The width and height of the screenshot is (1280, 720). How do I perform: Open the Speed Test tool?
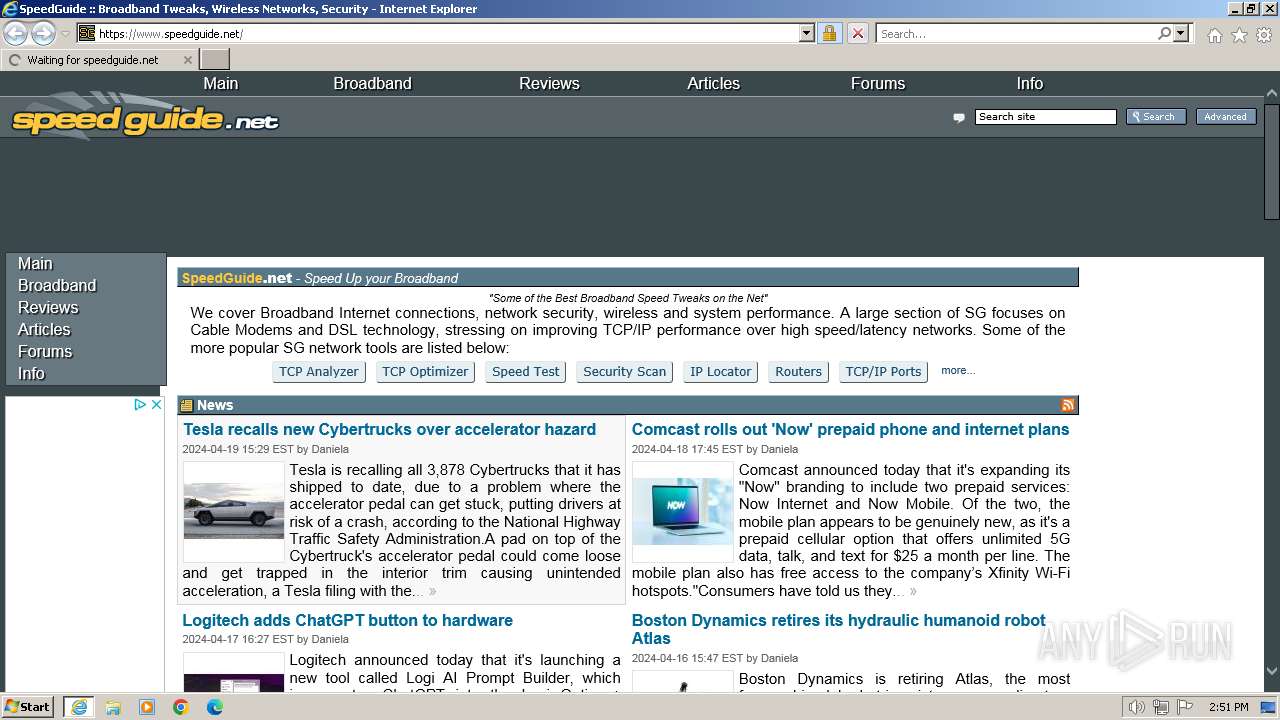[526, 372]
